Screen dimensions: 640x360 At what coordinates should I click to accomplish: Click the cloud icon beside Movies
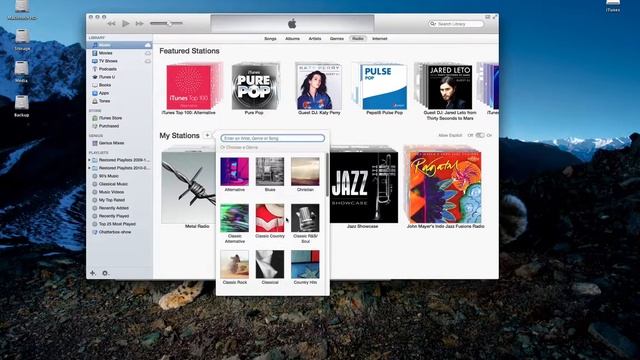[148, 53]
